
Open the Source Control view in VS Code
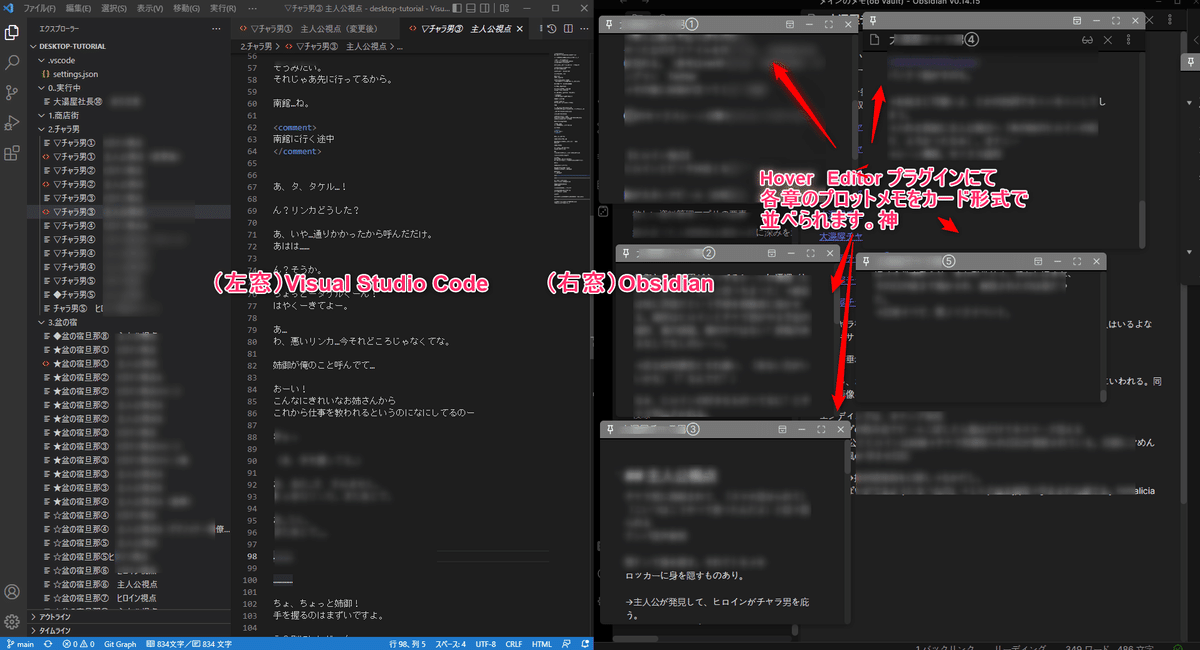(12, 92)
